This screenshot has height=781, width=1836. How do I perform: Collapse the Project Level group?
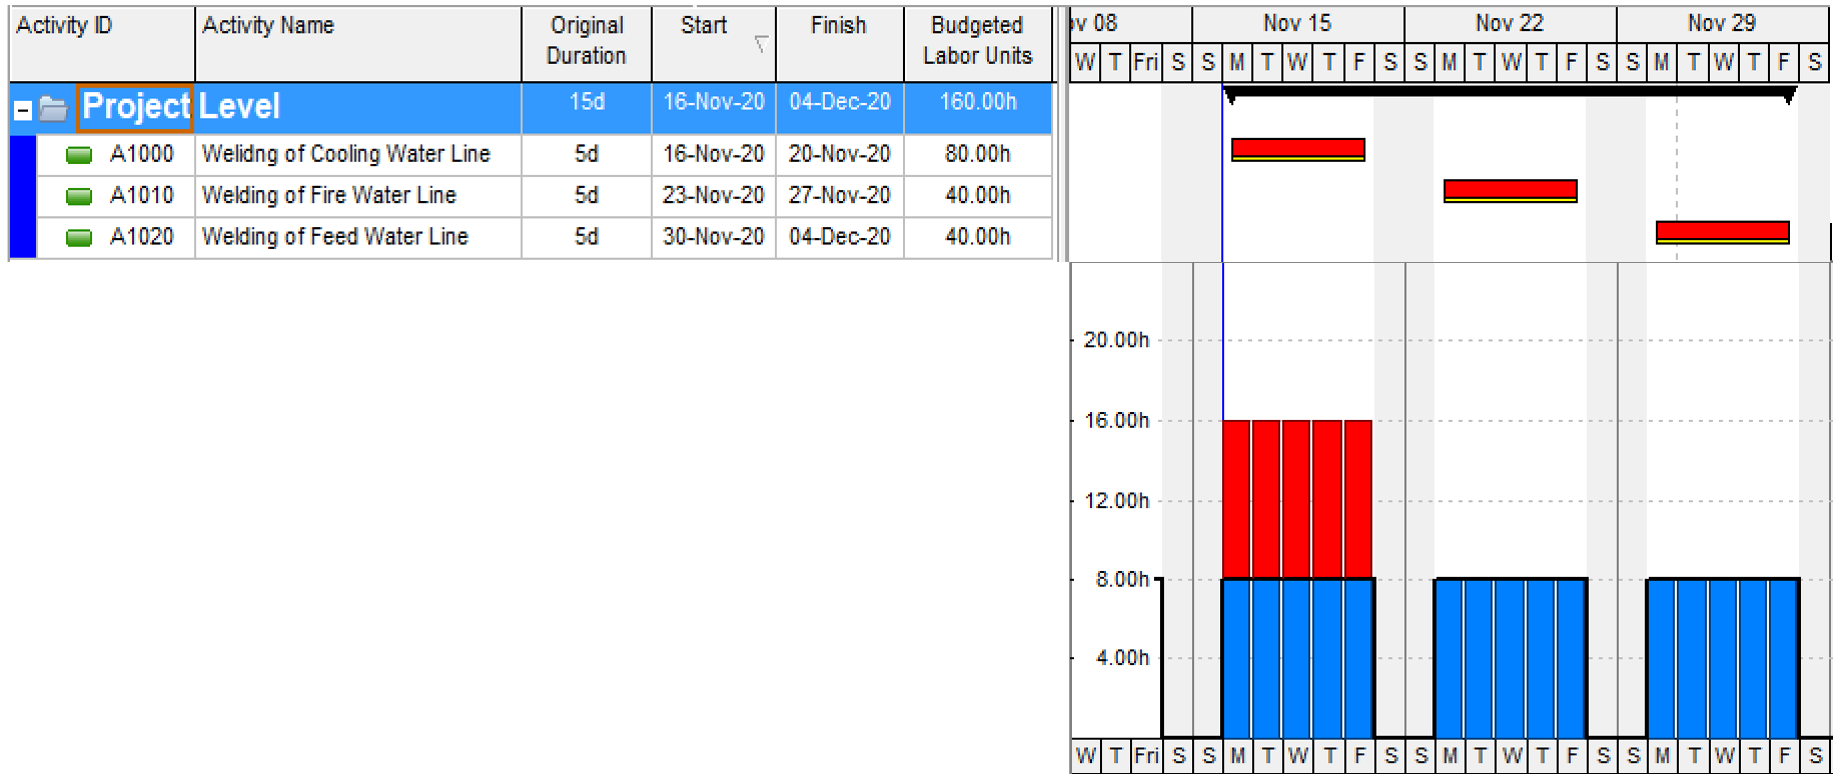22,110
